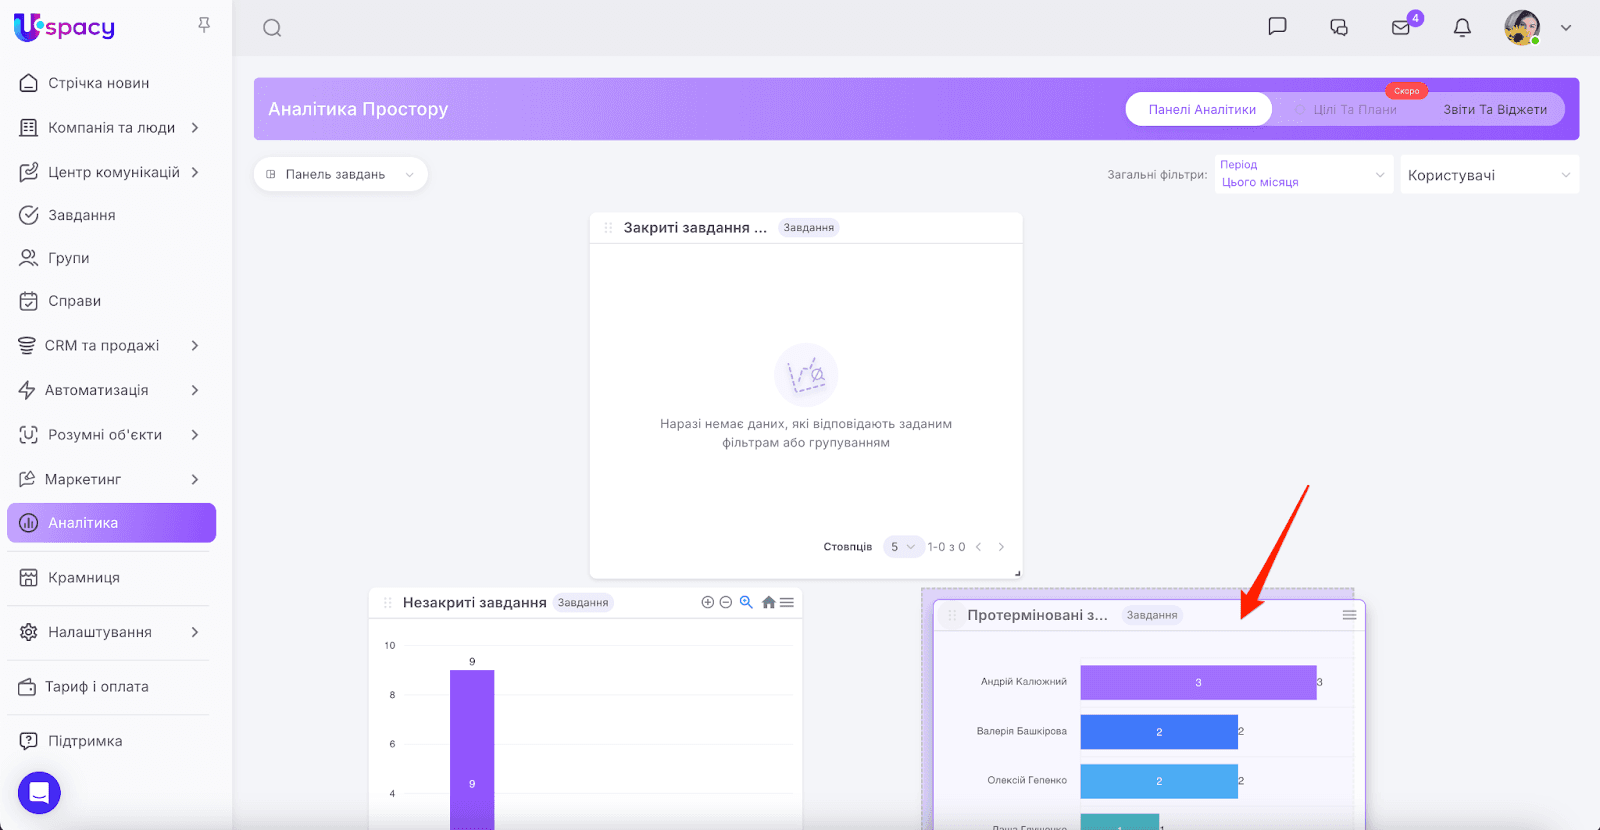The width and height of the screenshot is (1600, 830).
Task: Zoom out on Незакриті завдання chart
Action: [726, 602]
